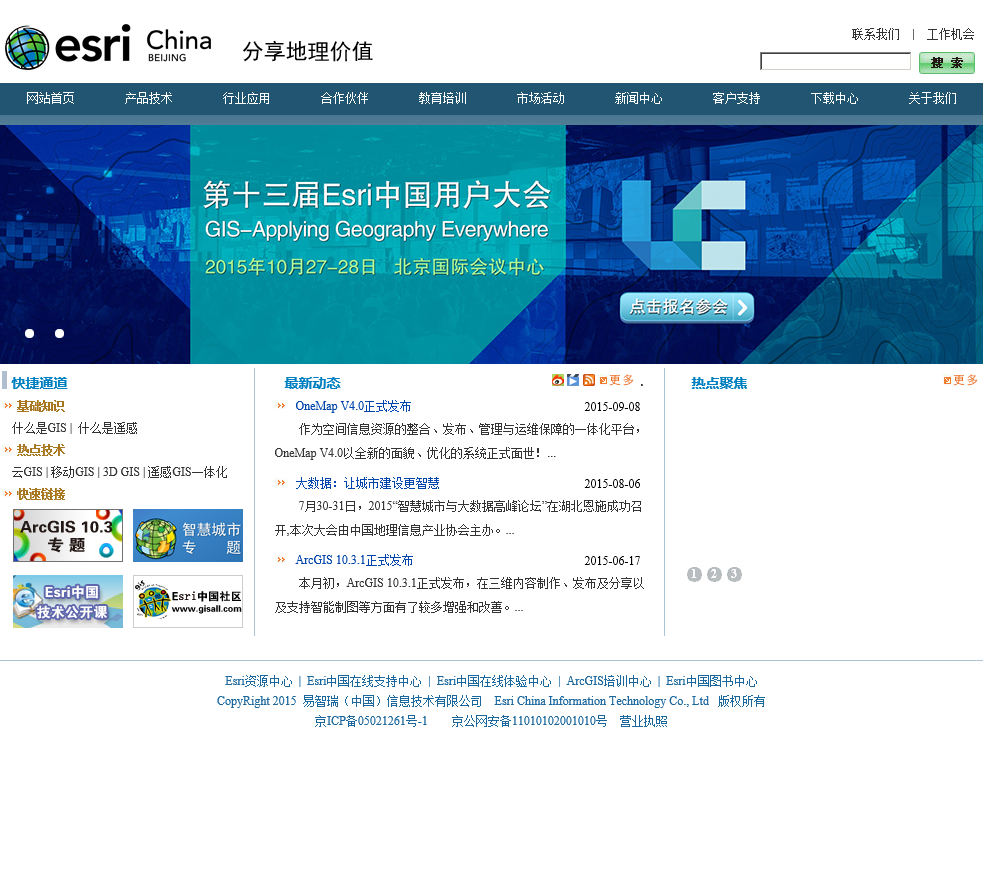Click the 2015-08-06 news date

(612, 484)
